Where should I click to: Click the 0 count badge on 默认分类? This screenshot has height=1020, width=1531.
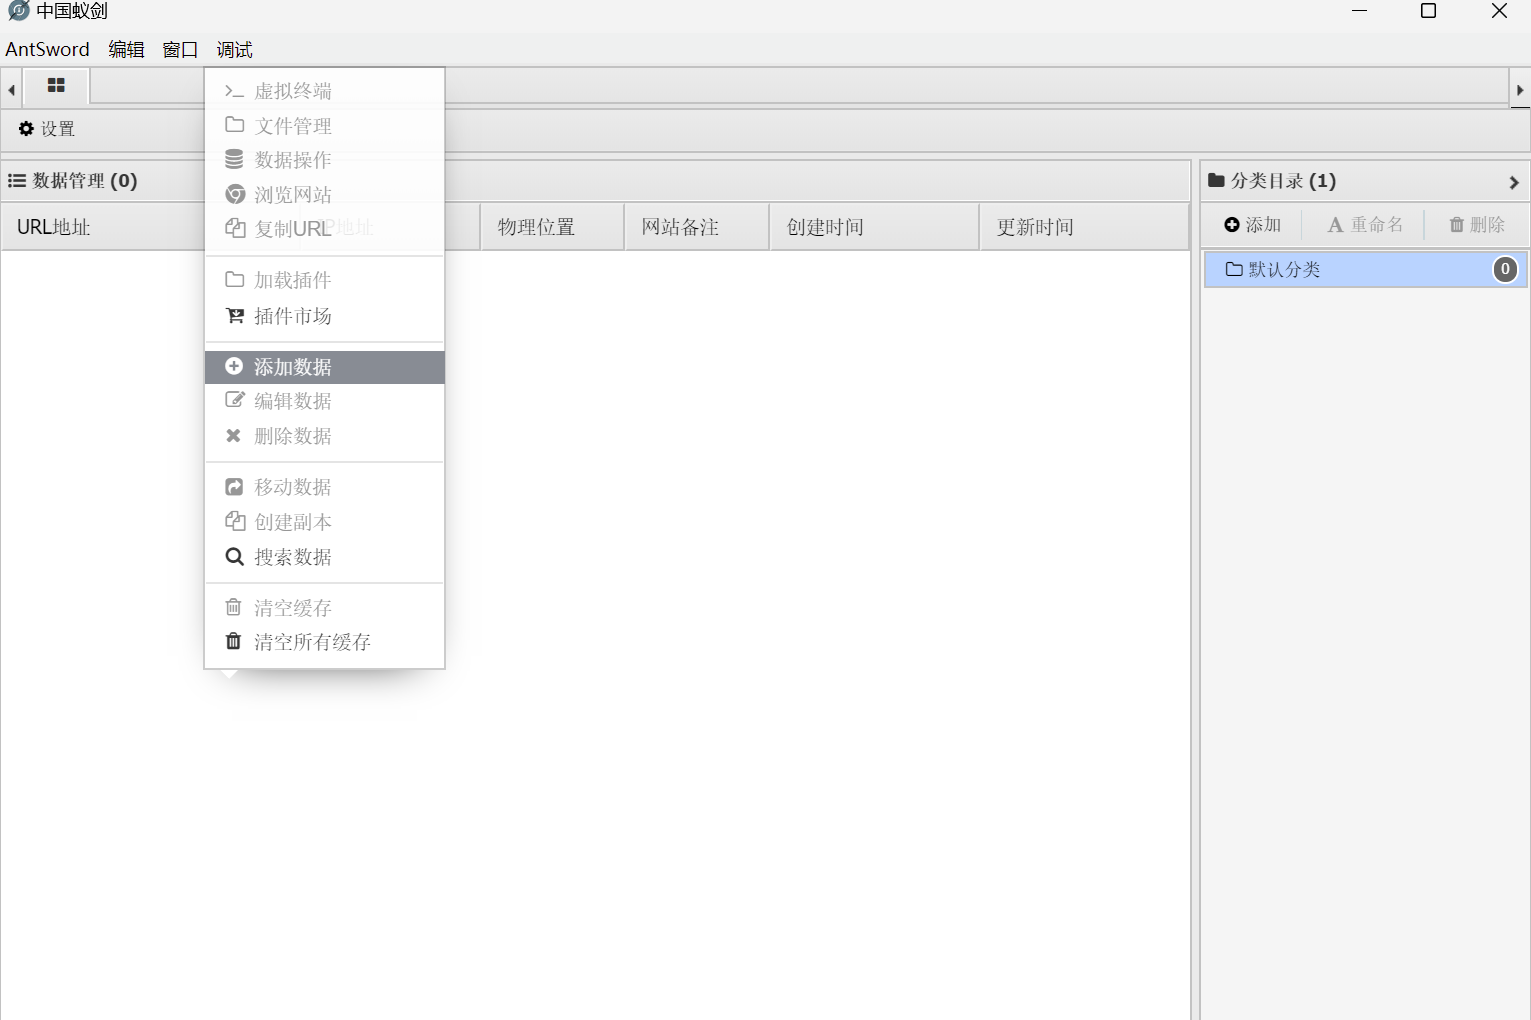coord(1505,269)
